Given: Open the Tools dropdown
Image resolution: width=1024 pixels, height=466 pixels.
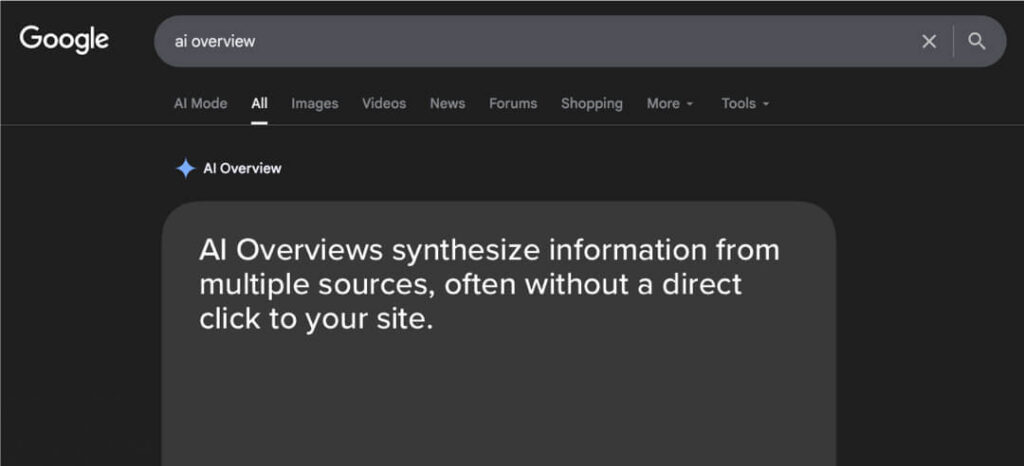Looking at the screenshot, I should point(745,103).
